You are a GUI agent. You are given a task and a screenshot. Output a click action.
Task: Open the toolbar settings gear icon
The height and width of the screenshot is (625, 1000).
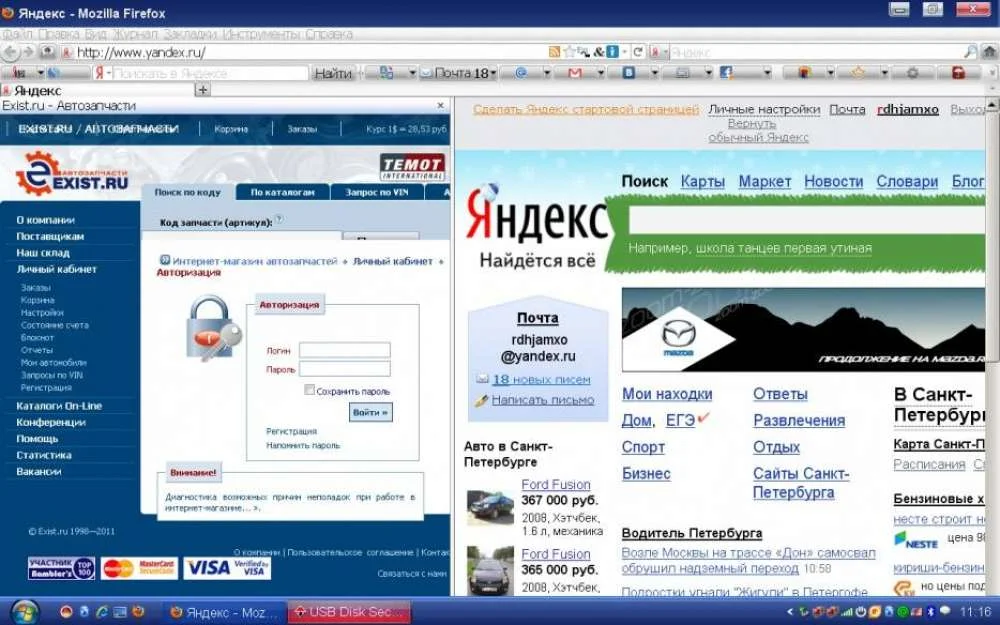[x=913, y=73]
